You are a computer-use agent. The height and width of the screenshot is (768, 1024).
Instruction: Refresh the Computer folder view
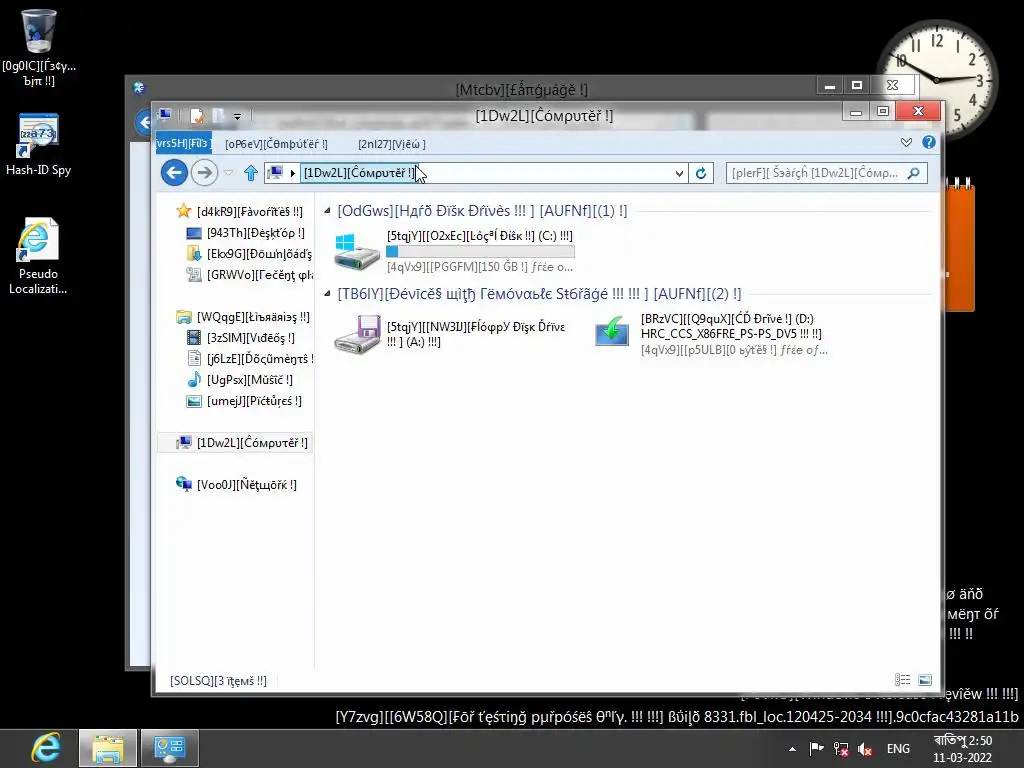[x=701, y=173]
